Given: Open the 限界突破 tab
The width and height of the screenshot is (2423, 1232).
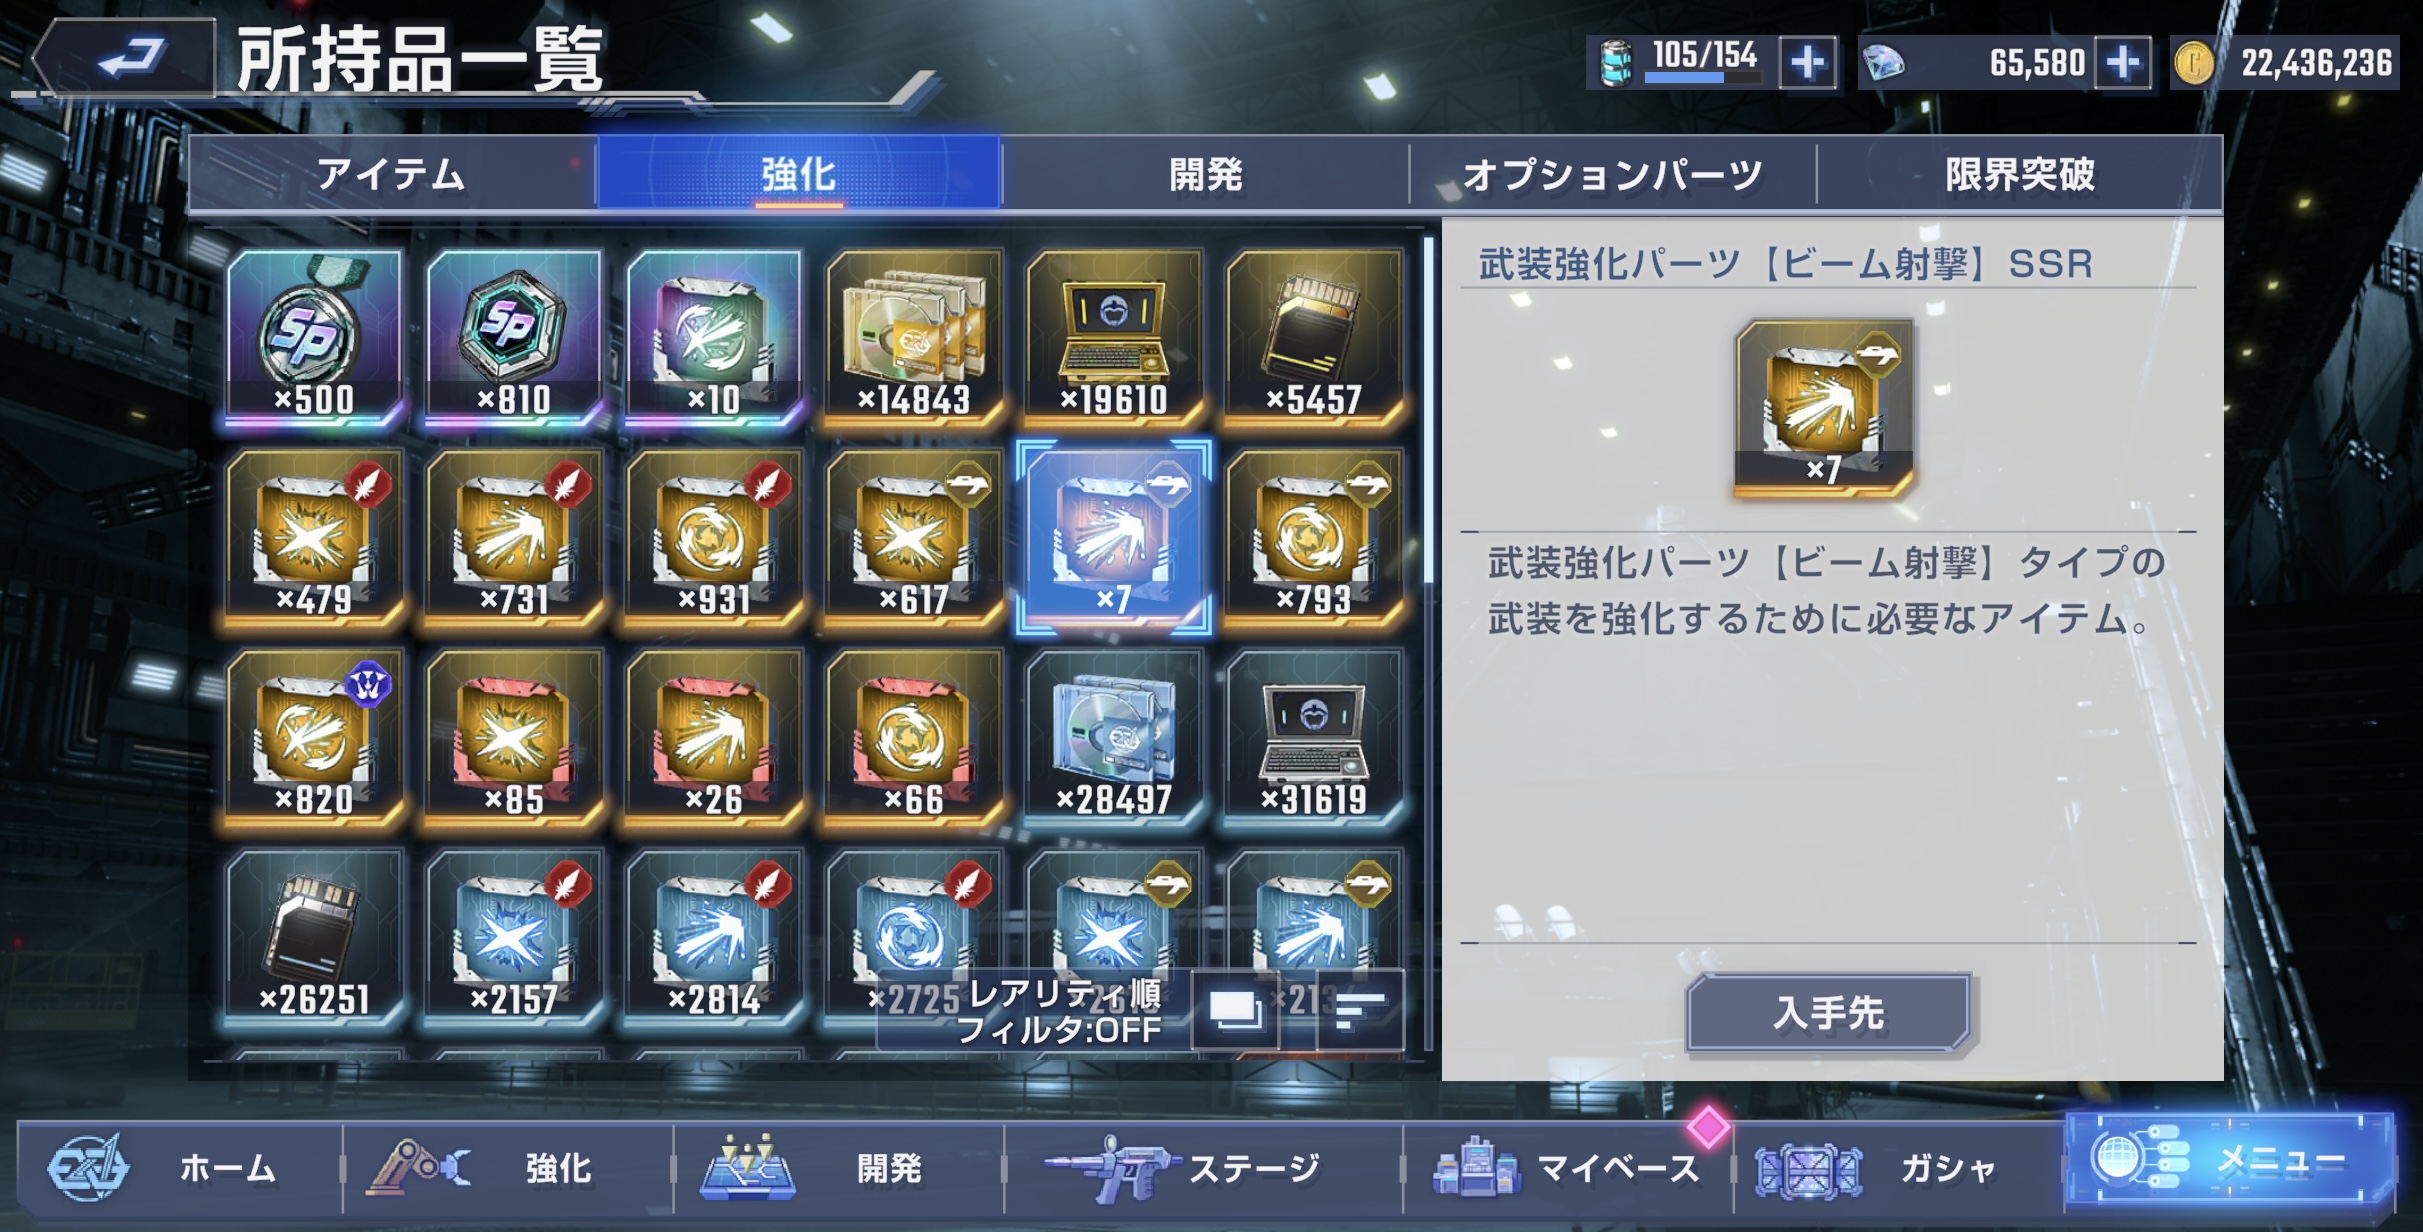Looking at the screenshot, I should pyautogui.click(x=2019, y=174).
